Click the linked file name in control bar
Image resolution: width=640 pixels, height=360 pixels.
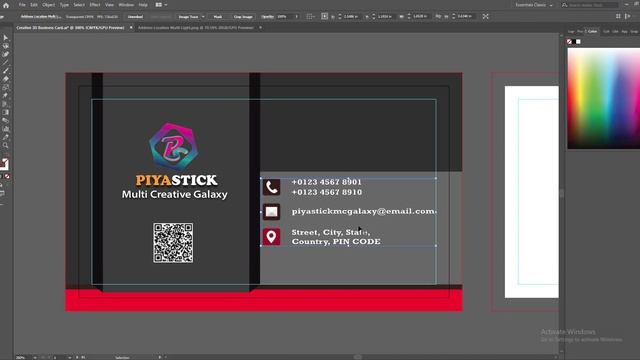[41, 17]
